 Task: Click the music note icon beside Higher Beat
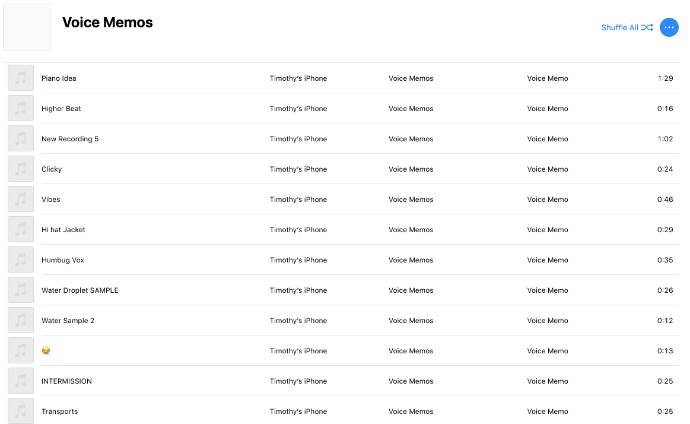pyautogui.click(x=21, y=108)
